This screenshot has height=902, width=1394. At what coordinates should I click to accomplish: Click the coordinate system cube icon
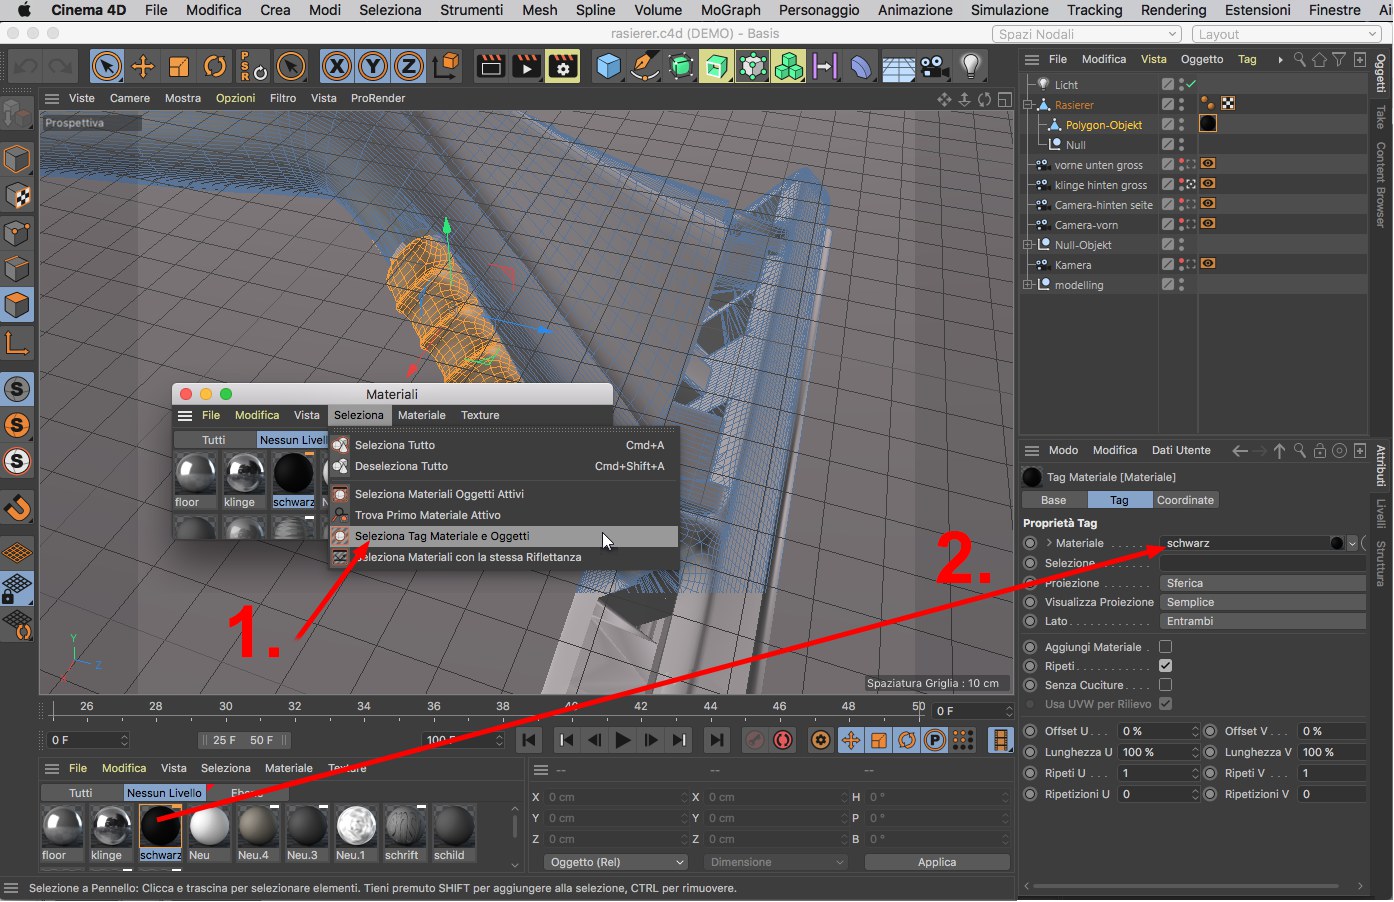coord(447,67)
